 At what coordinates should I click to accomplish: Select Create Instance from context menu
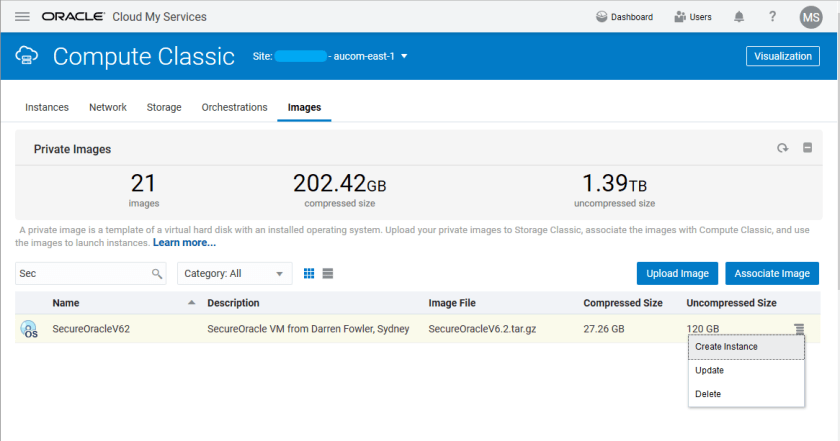coord(726,346)
